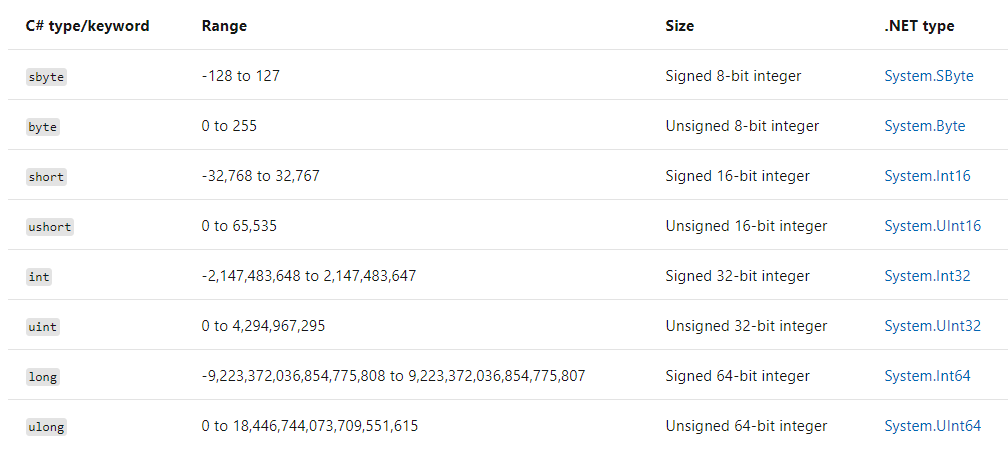The image size is (1008, 464).
Task: Open the System.Int64 link
Action: coord(927,376)
